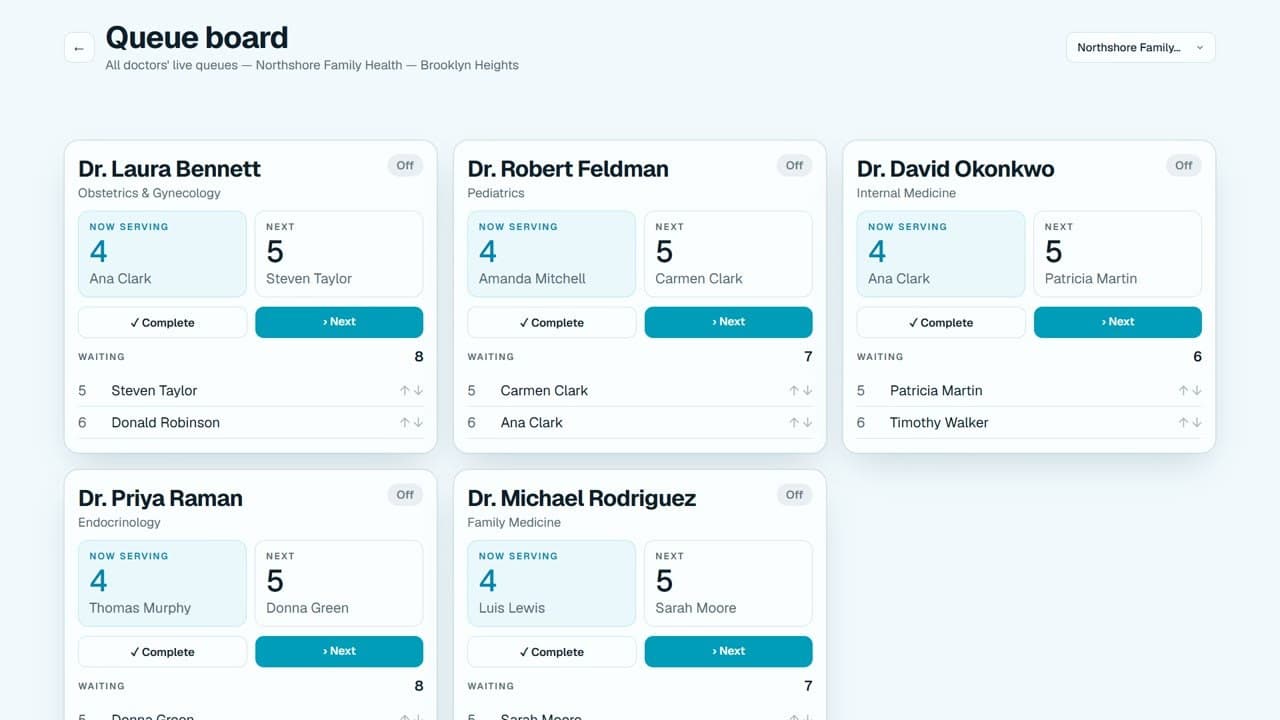Move Steven Taylor up in Bennett's queue
Image resolution: width=1280 pixels, height=720 pixels.
point(405,391)
